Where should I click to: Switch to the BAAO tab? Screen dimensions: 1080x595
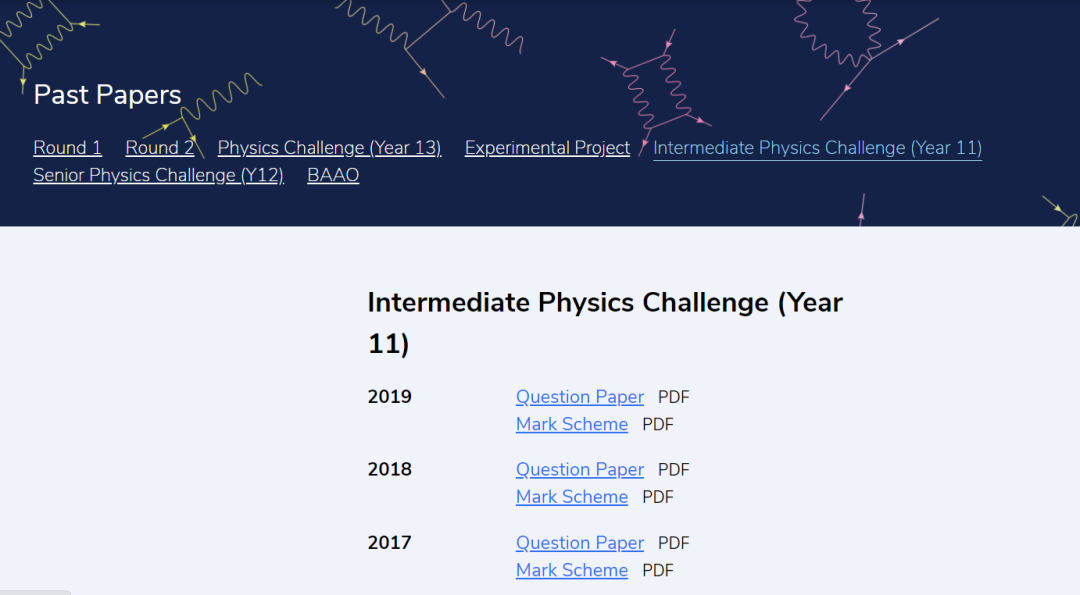click(x=333, y=175)
